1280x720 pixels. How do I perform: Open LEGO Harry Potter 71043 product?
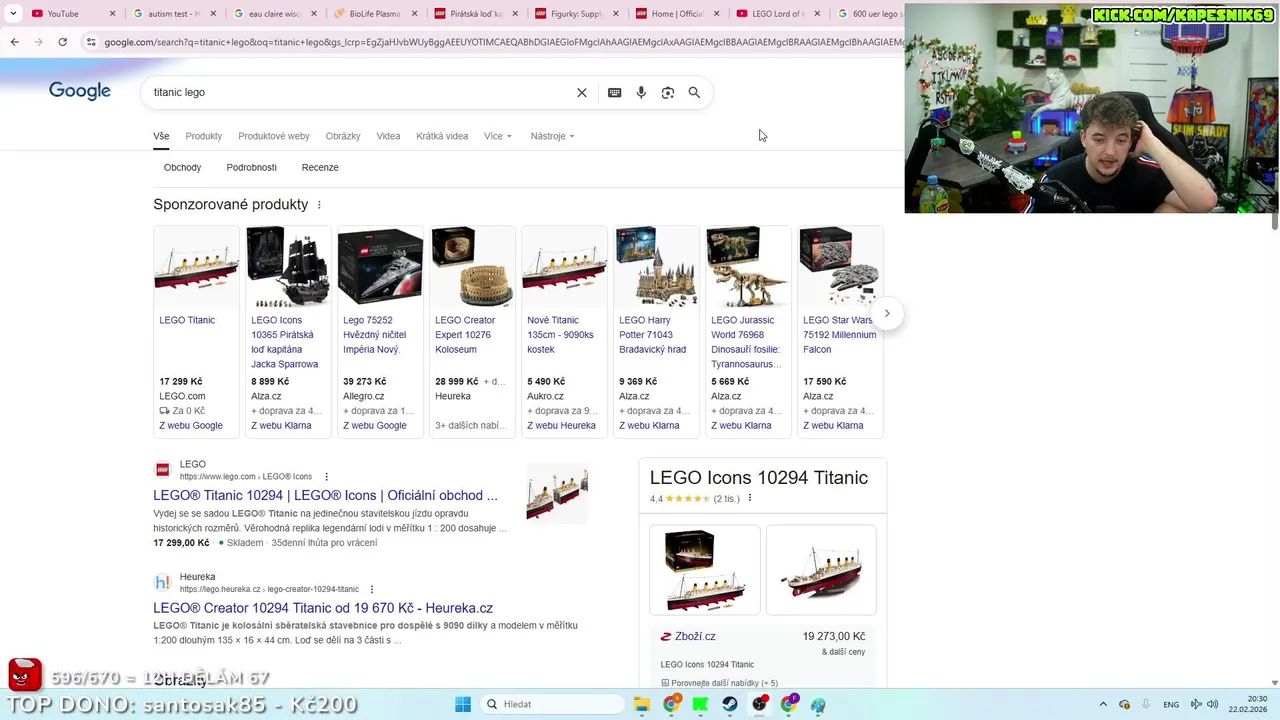656,332
